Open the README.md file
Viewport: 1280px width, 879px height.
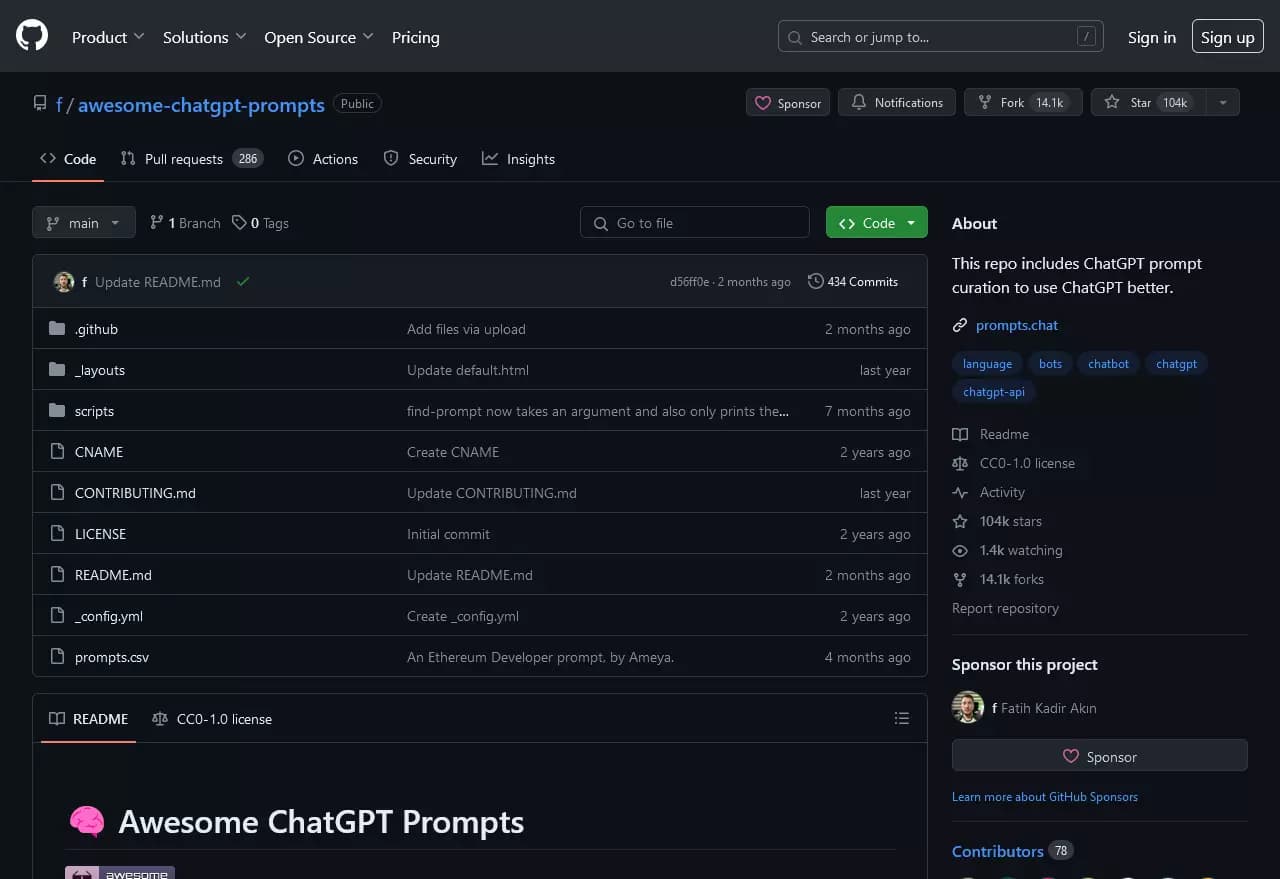[113, 575]
